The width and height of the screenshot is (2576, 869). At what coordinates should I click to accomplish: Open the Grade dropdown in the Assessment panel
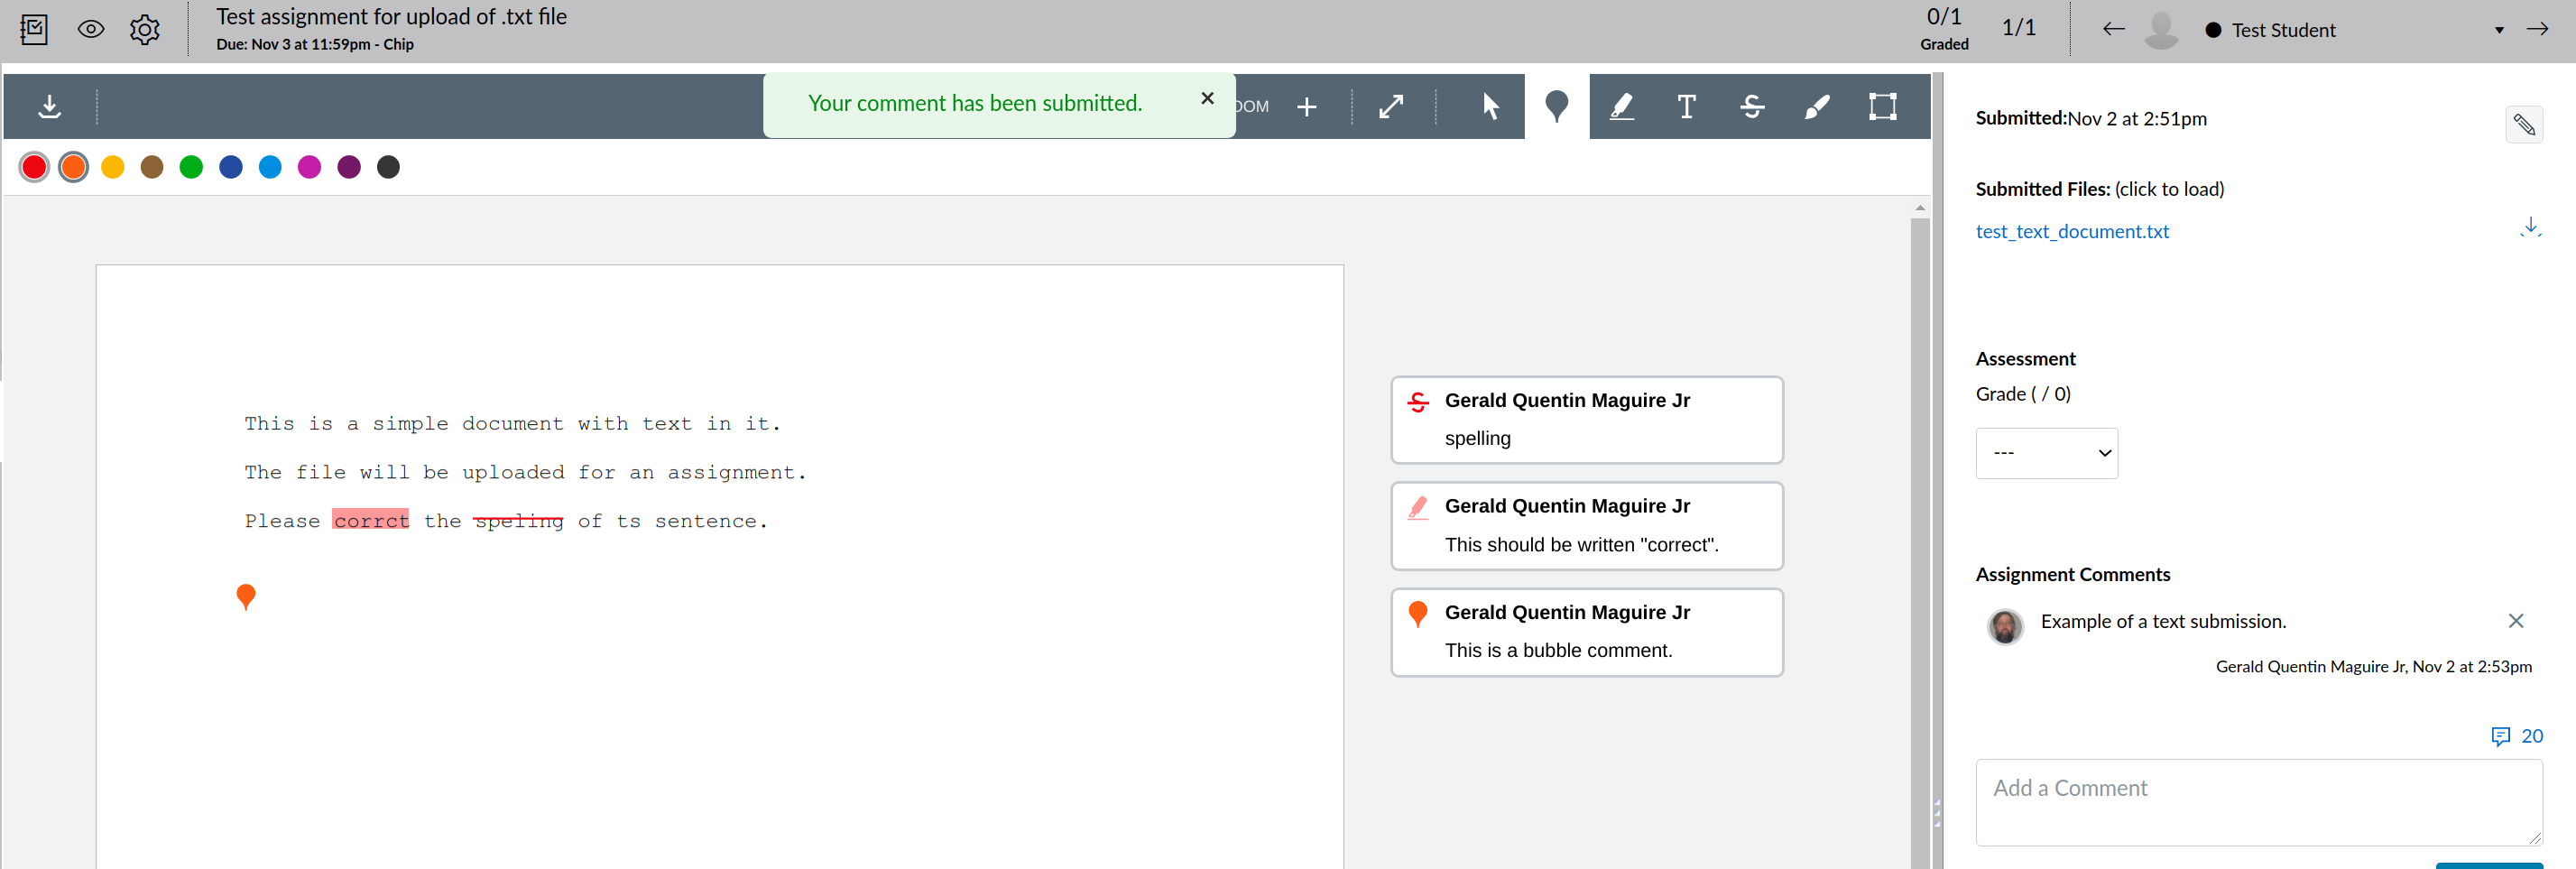pos(2046,453)
